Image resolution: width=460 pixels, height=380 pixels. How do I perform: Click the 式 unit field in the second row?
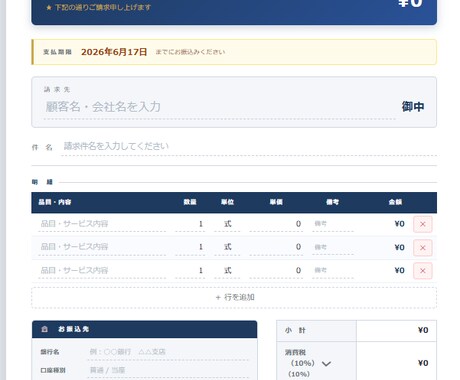click(227, 247)
